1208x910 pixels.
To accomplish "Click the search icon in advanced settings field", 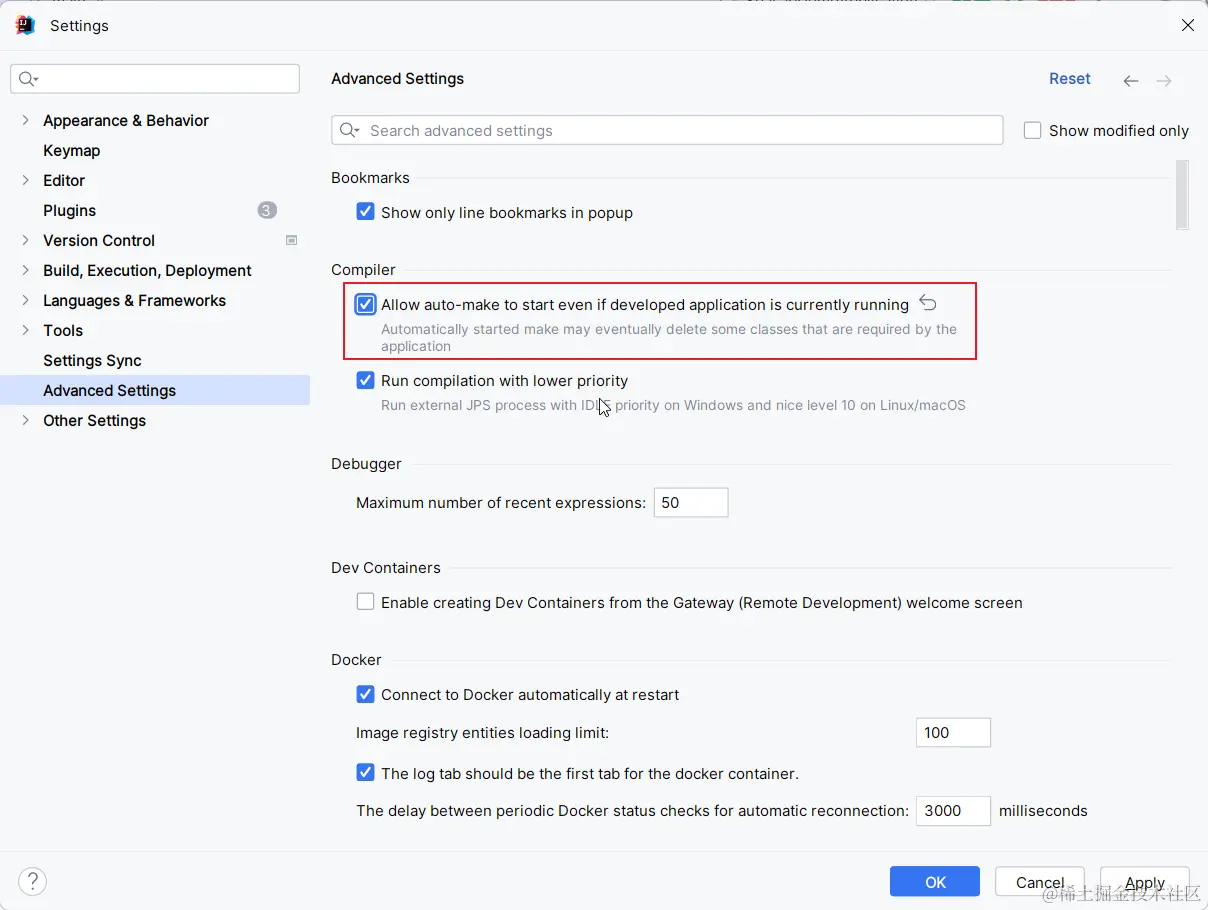I will tap(349, 130).
